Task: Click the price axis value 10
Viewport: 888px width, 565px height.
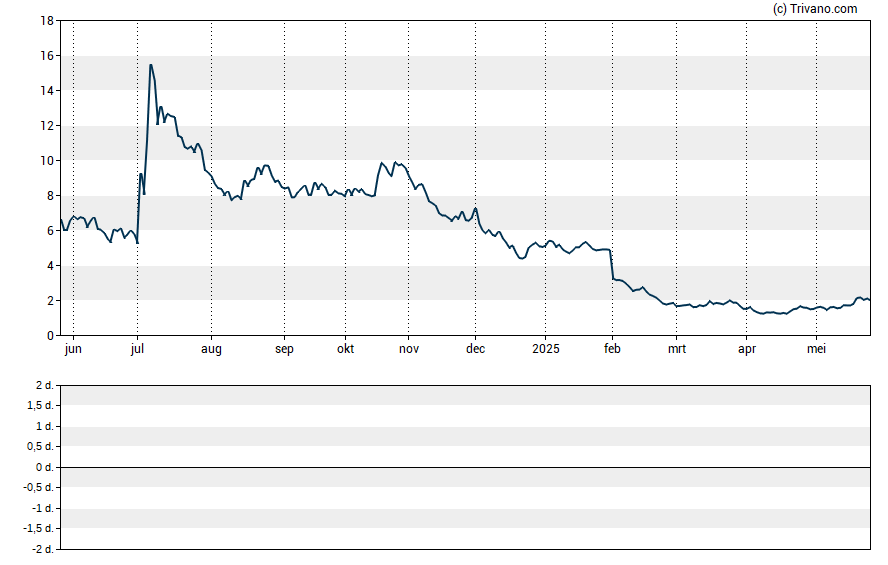Action: click(47, 161)
